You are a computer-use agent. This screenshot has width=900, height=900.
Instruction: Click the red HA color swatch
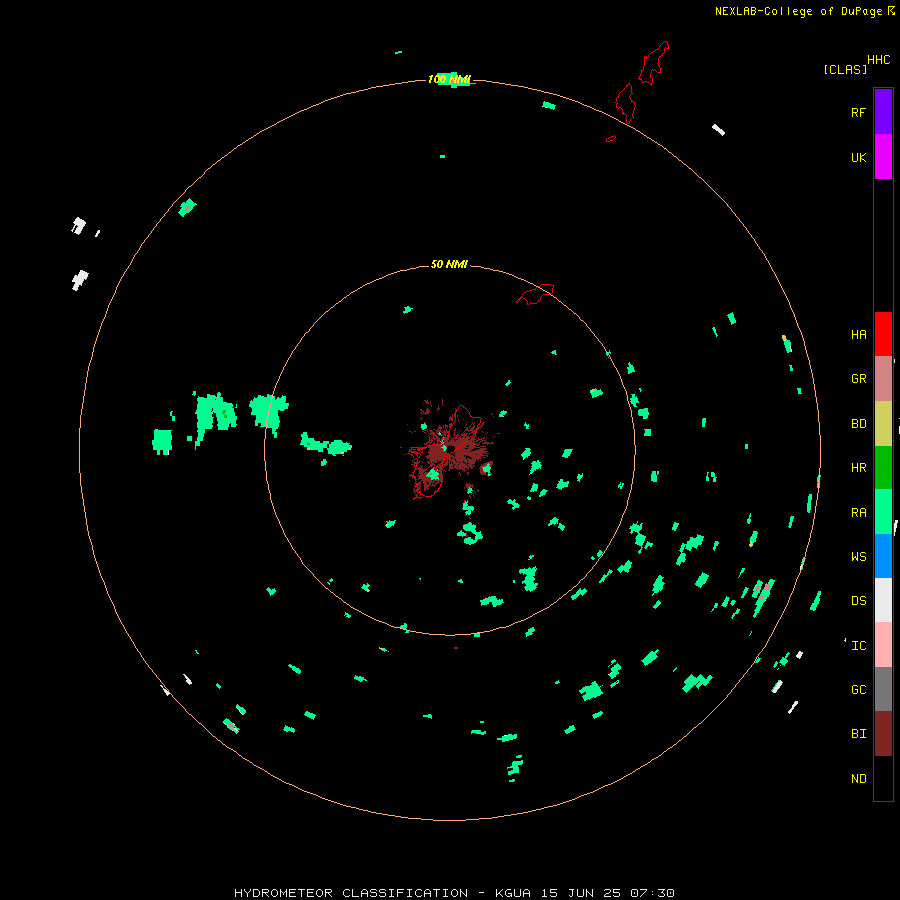[883, 334]
